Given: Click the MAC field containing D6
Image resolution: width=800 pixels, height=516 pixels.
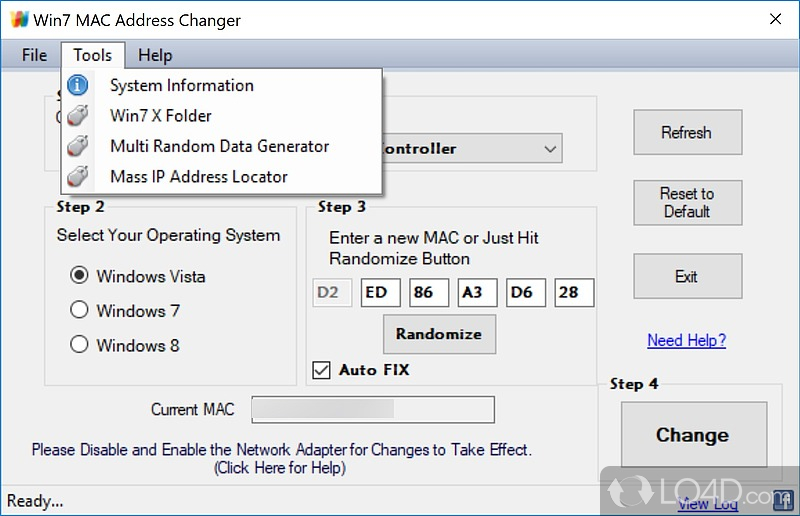Looking at the screenshot, I should pos(526,292).
